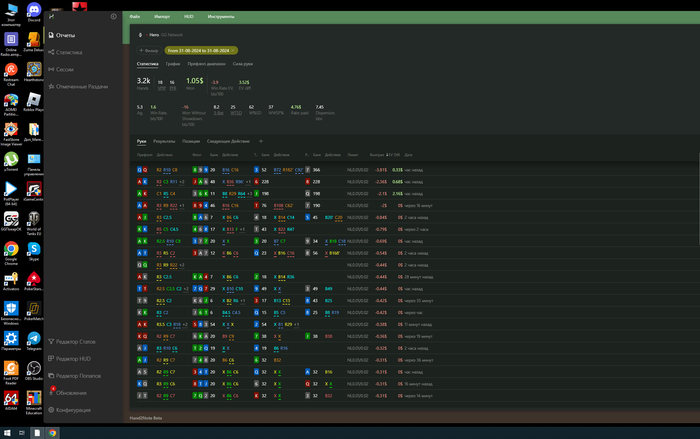Open the Импорт menu
The width and height of the screenshot is (700, 439).
[162, 18]
